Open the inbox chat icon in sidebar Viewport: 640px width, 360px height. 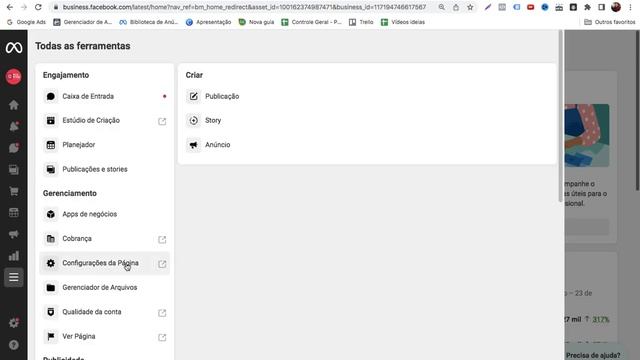click(x=13, y=148)
